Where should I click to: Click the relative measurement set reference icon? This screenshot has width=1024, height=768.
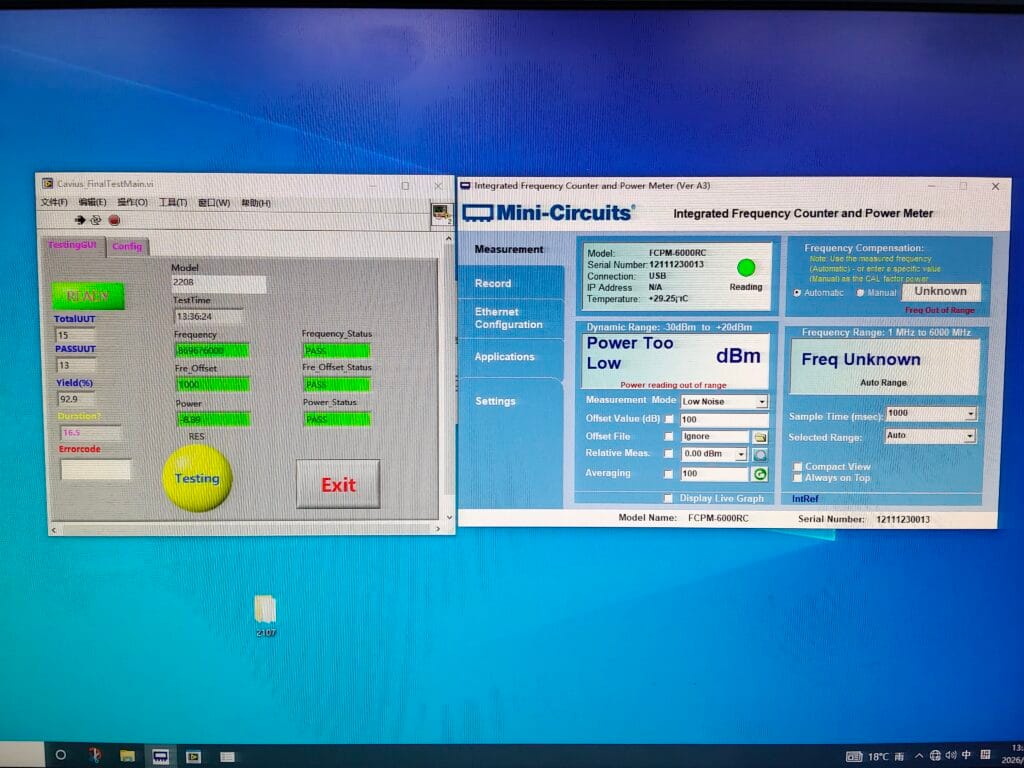click(760, 455)
